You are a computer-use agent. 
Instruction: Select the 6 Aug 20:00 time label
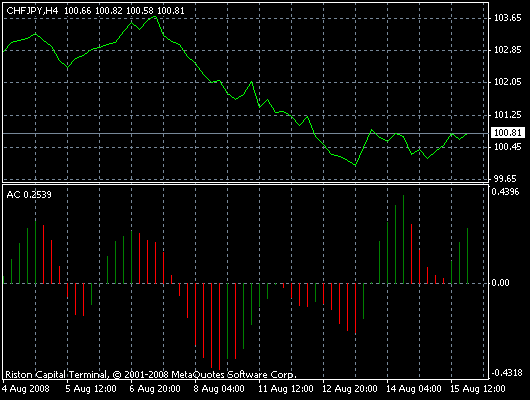pos(155,389)
